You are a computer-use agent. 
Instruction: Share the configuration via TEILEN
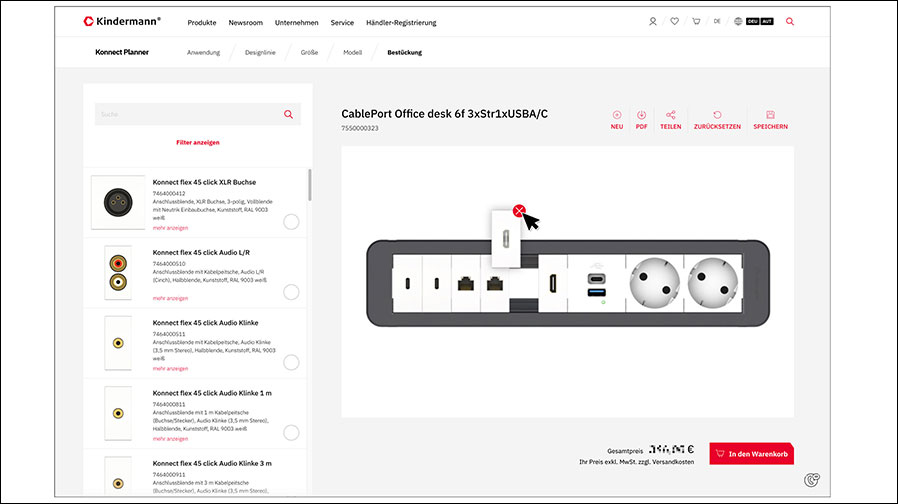click(671, 120)
